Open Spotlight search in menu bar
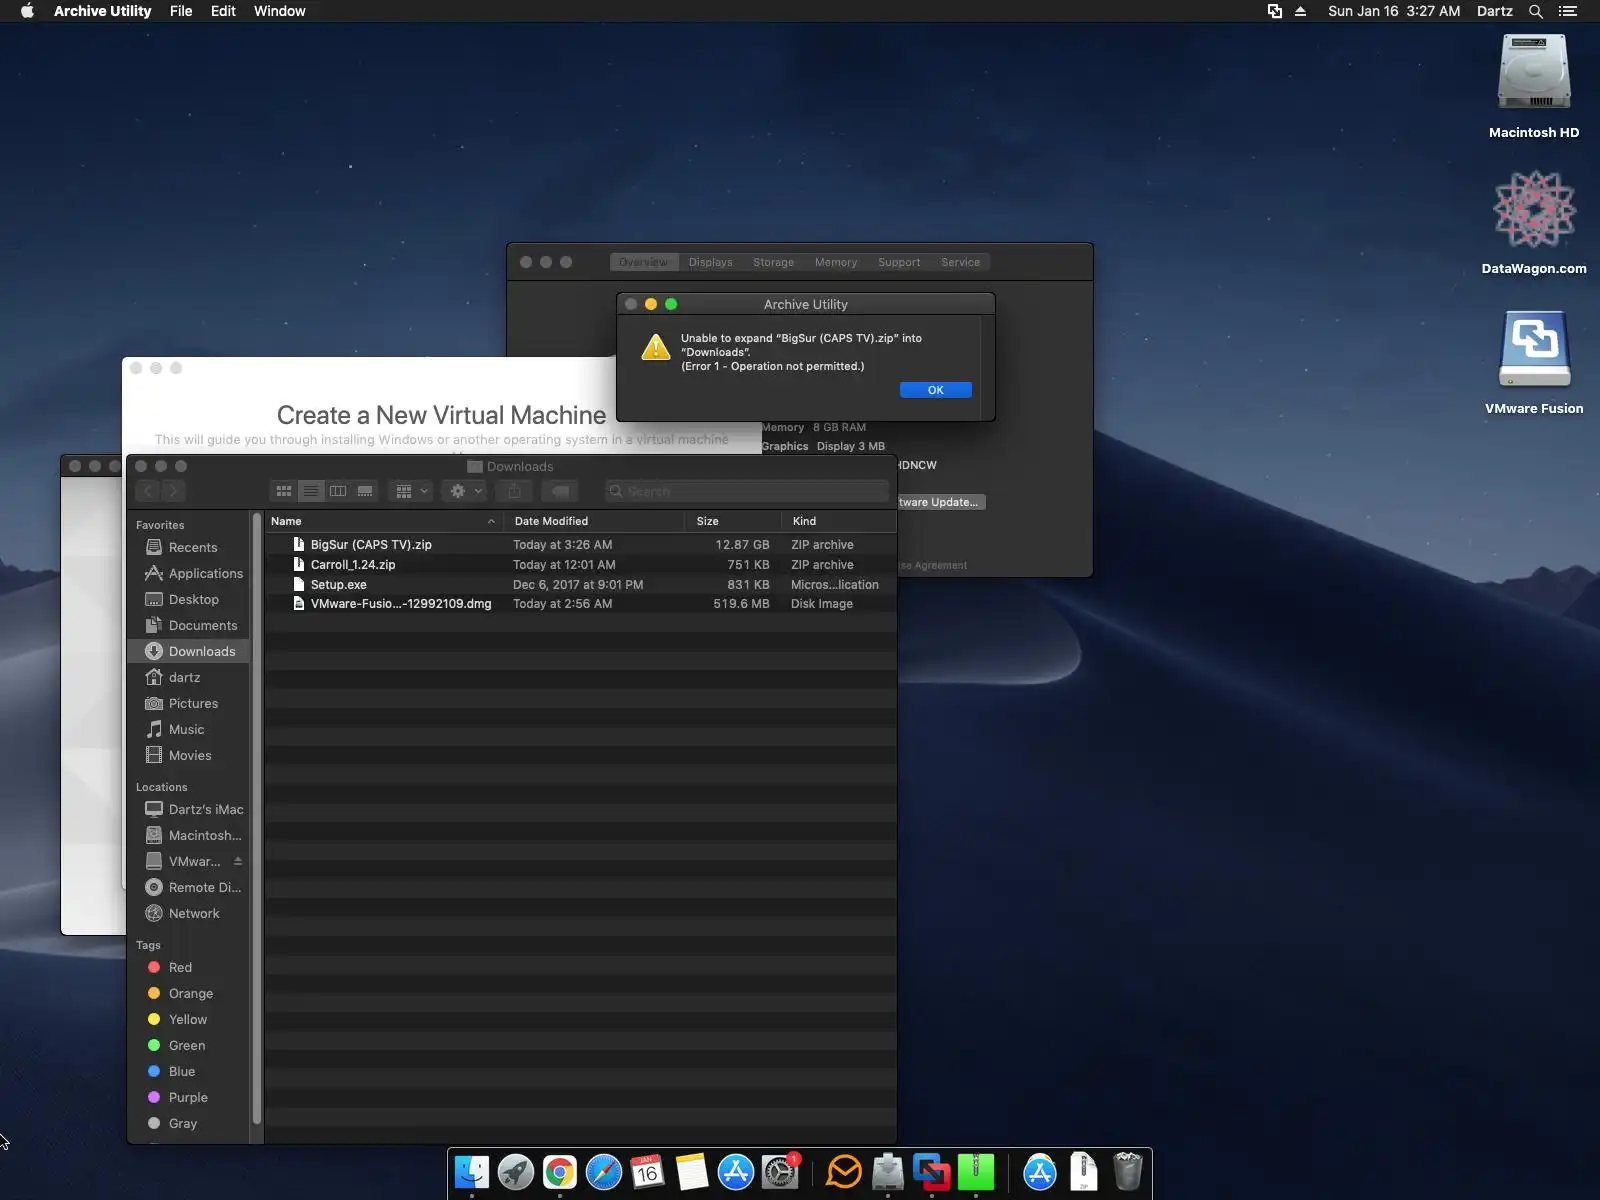Image resolution: width=1600 pixels, height=1200 pixels. point(1536,11)
